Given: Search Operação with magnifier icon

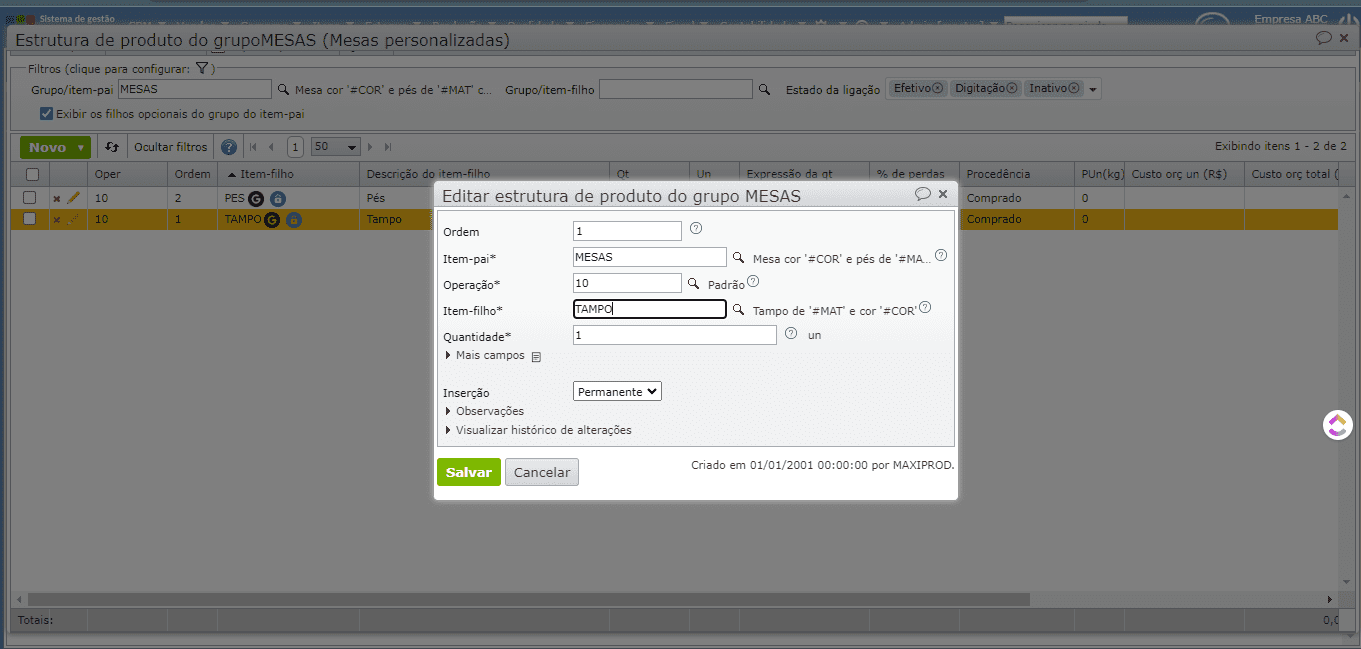Looking at the screenshot, I should tap(694, 284).
